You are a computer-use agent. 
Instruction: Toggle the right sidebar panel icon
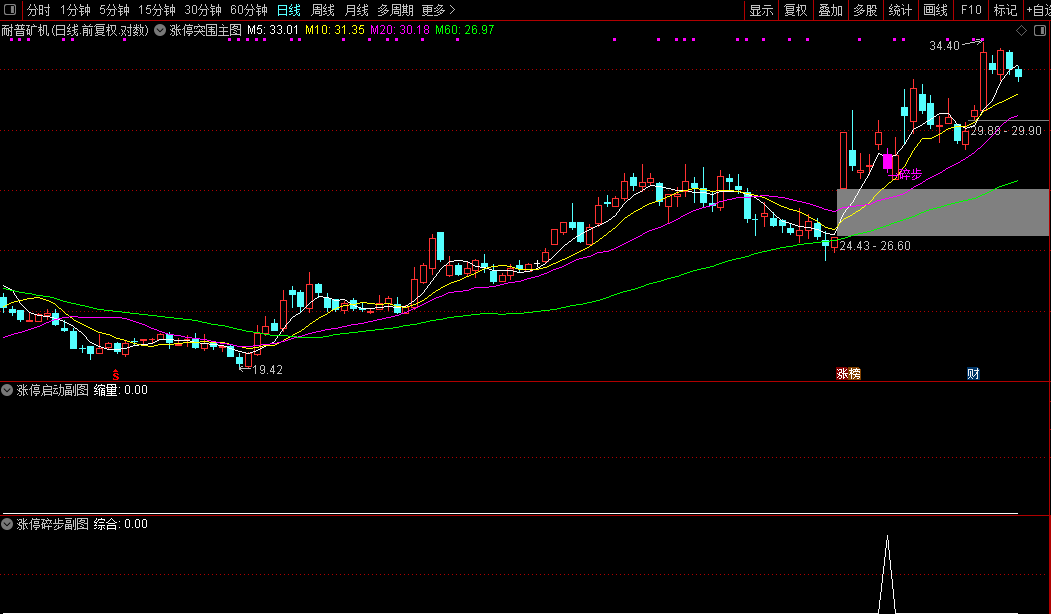point(1040,30)
